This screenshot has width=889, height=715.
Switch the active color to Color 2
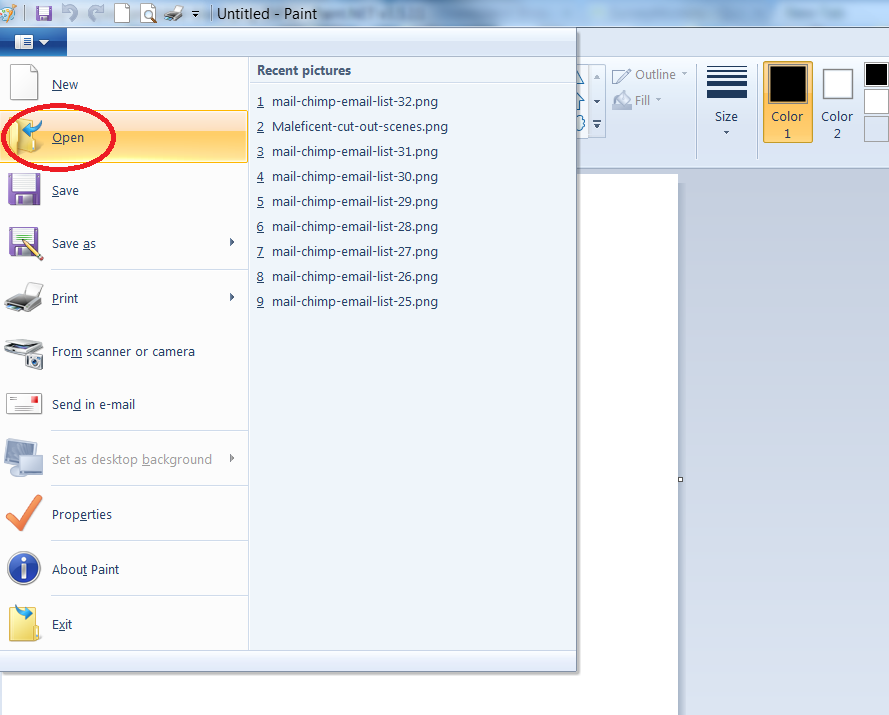coord(837,102)
